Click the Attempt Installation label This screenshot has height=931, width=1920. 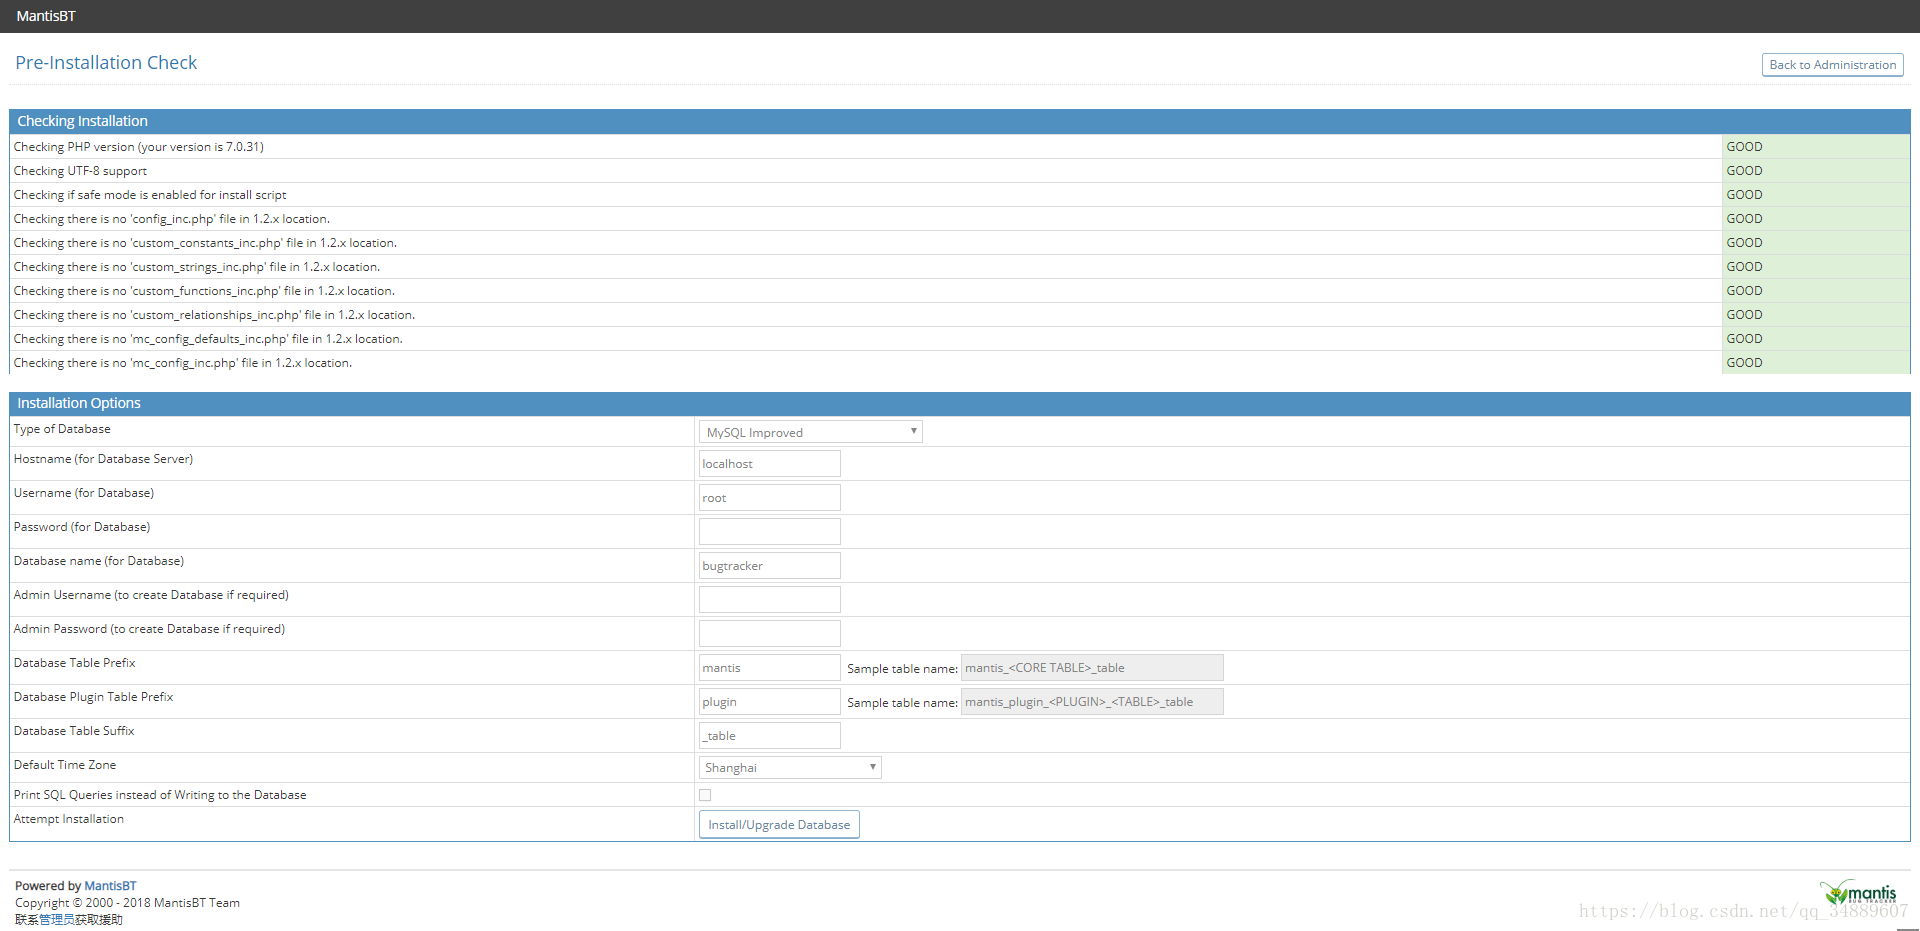point(69,819)
